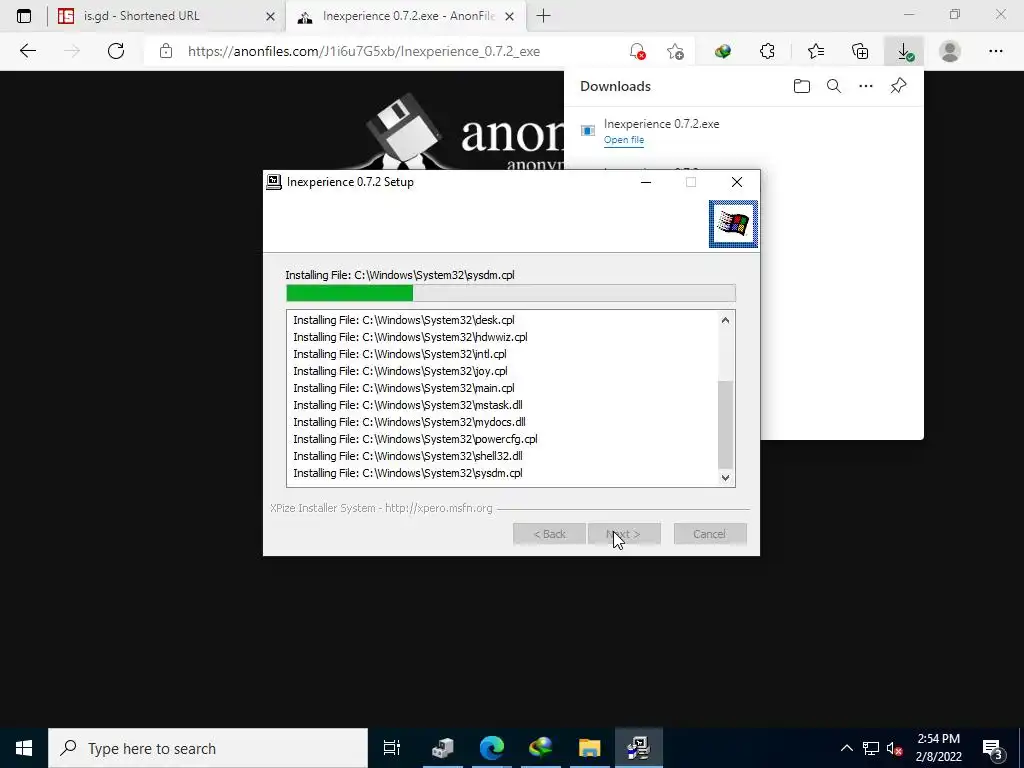The image size is (1024, 768).
Task: Open a new browser tab
Action: click(x=543, y=16)
